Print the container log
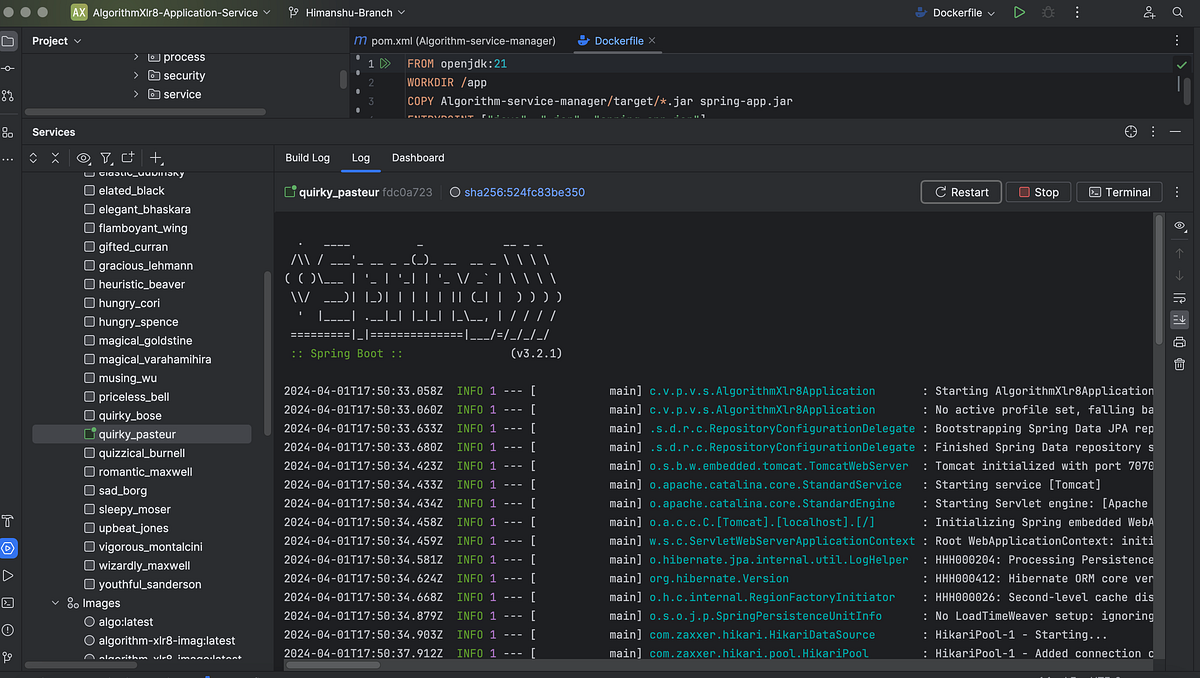 pyautogui.click(x=1180, y=342)
